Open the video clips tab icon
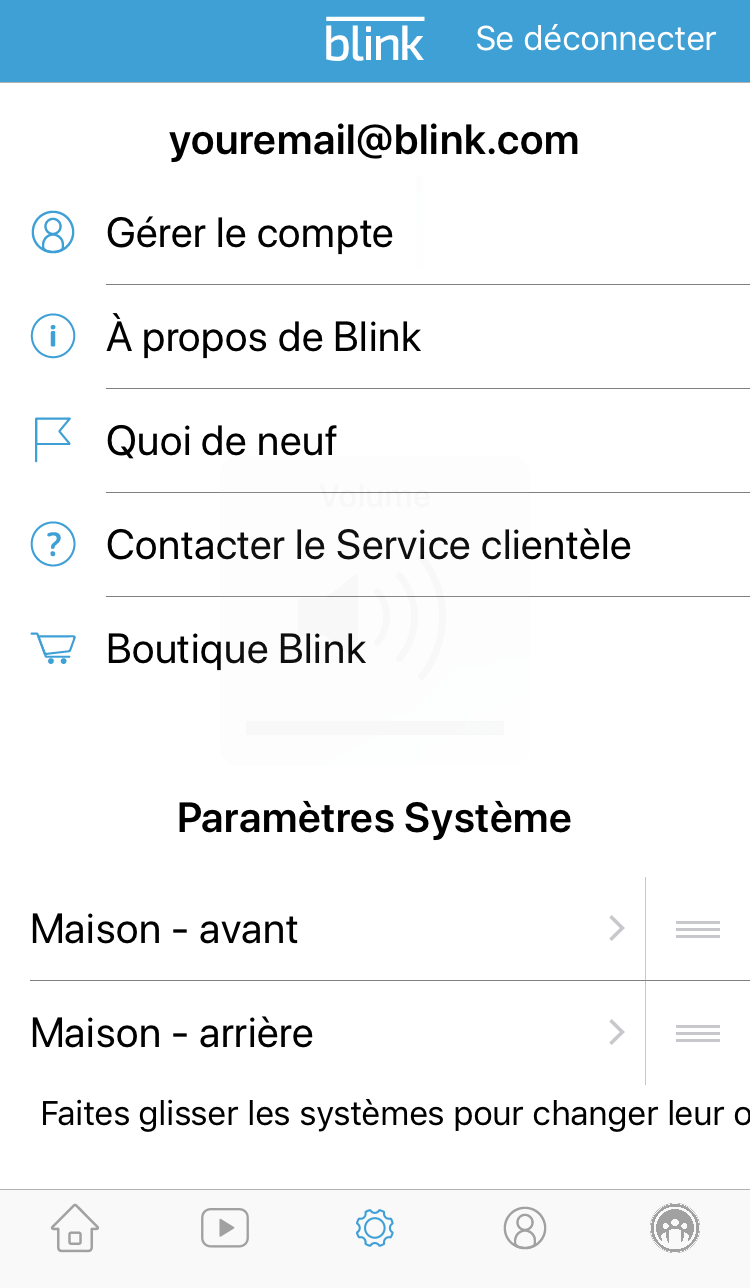750x1288 pixels. tap(225, 1227)
